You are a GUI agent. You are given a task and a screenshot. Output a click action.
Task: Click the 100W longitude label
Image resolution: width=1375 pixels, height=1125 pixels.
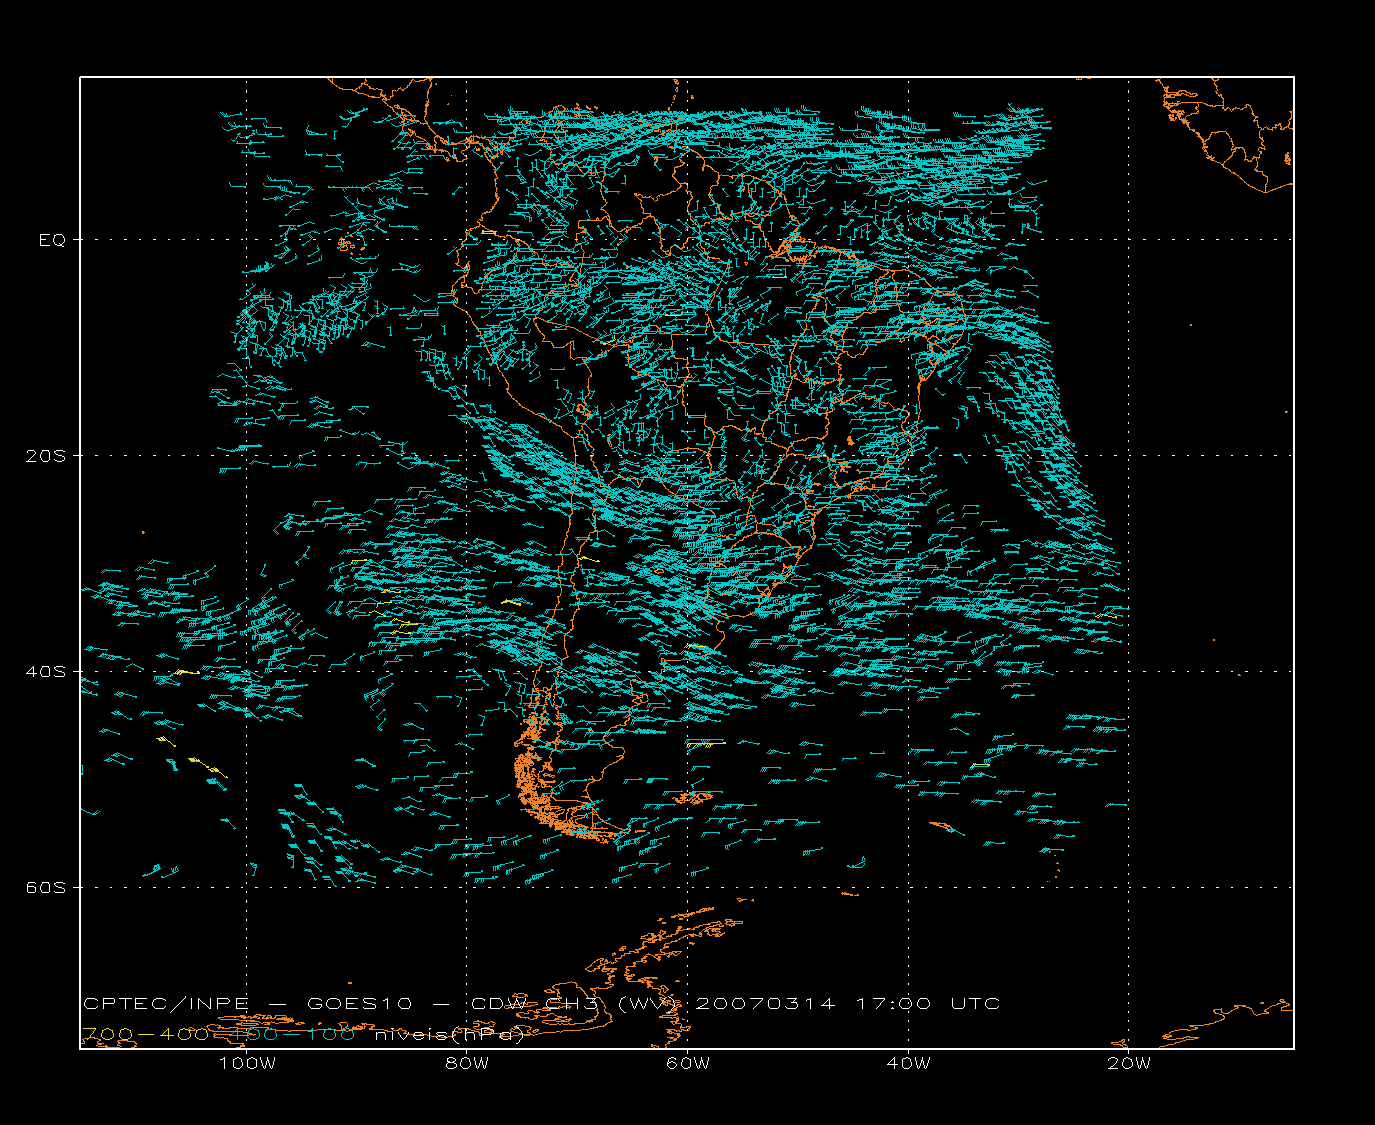pos(247,1064)
